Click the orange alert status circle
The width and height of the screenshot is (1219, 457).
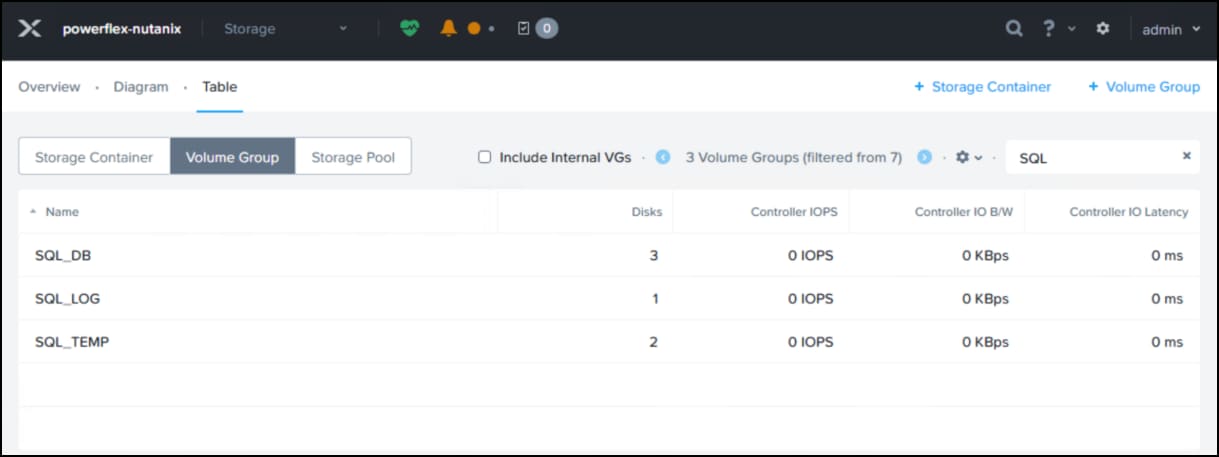pos(474,29)
